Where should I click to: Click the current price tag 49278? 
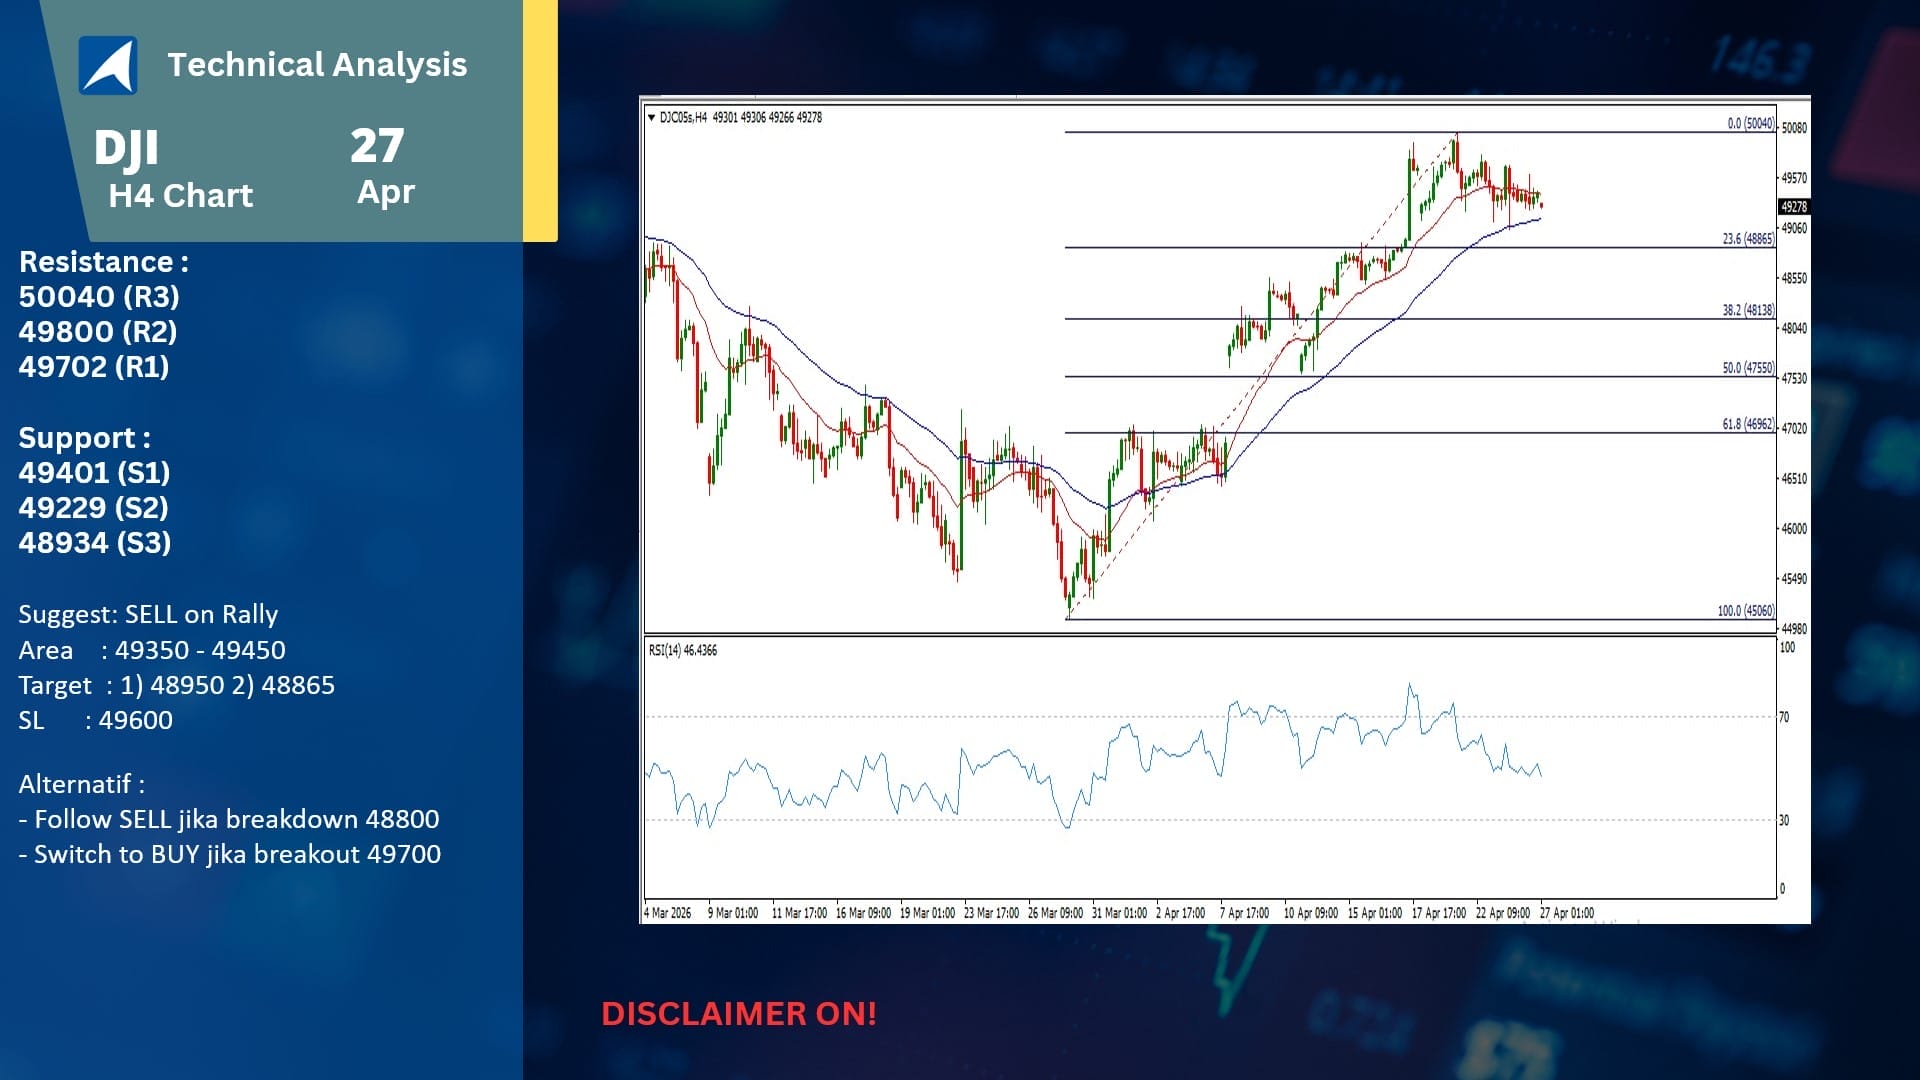[x=1794, y=207]
